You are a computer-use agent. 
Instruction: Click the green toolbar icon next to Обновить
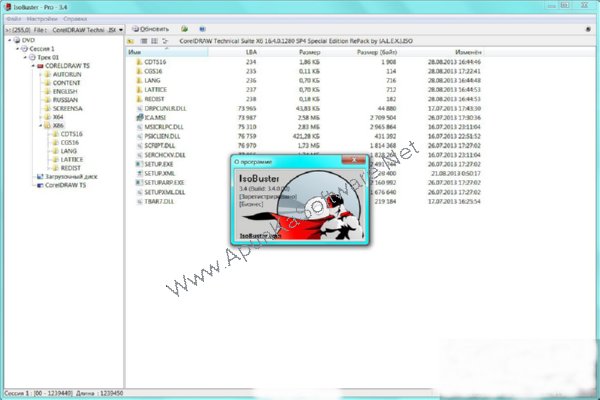pos(184,29)
